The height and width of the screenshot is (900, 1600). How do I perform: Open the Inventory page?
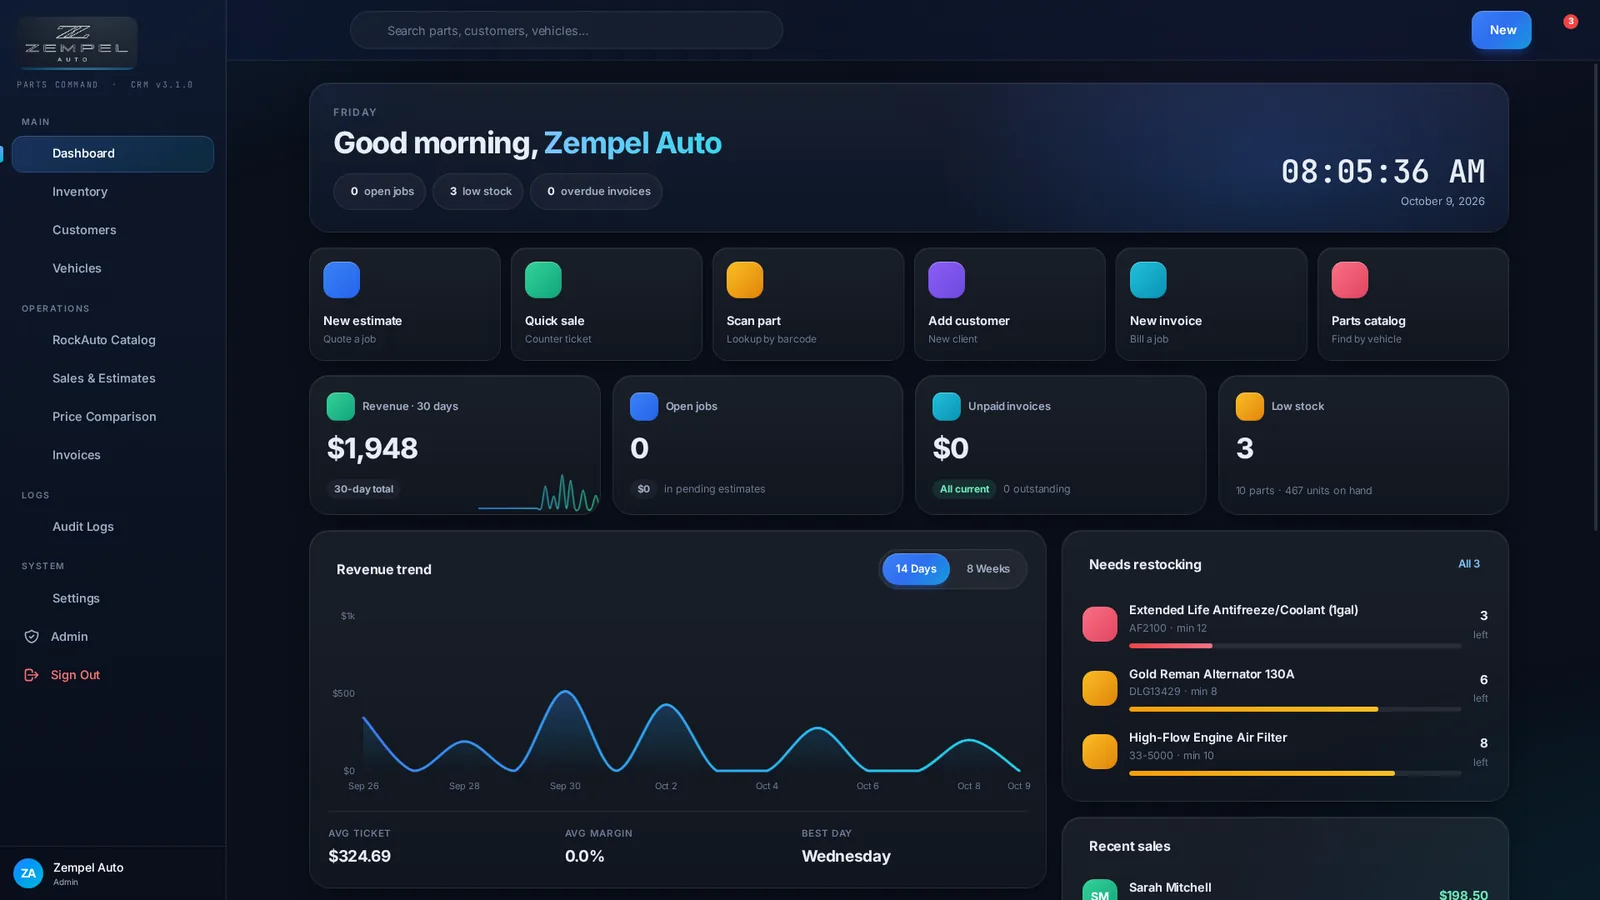click(113, 192)
